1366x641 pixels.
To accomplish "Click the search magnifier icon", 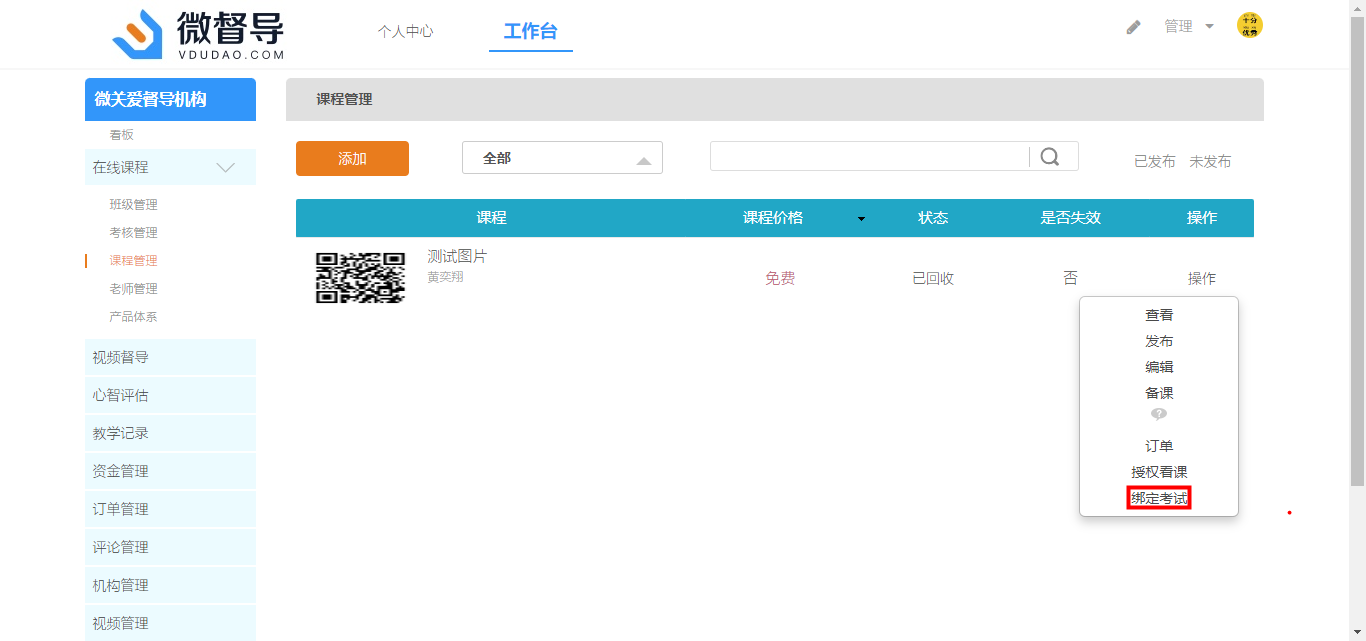I will [x=1049, y=157].
